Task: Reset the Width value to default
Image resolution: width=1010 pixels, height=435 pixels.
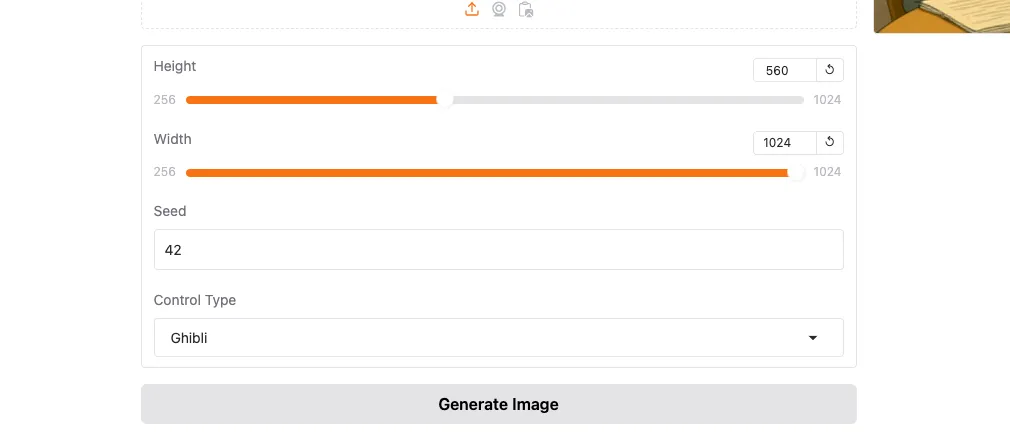Action: coord(830,143)
